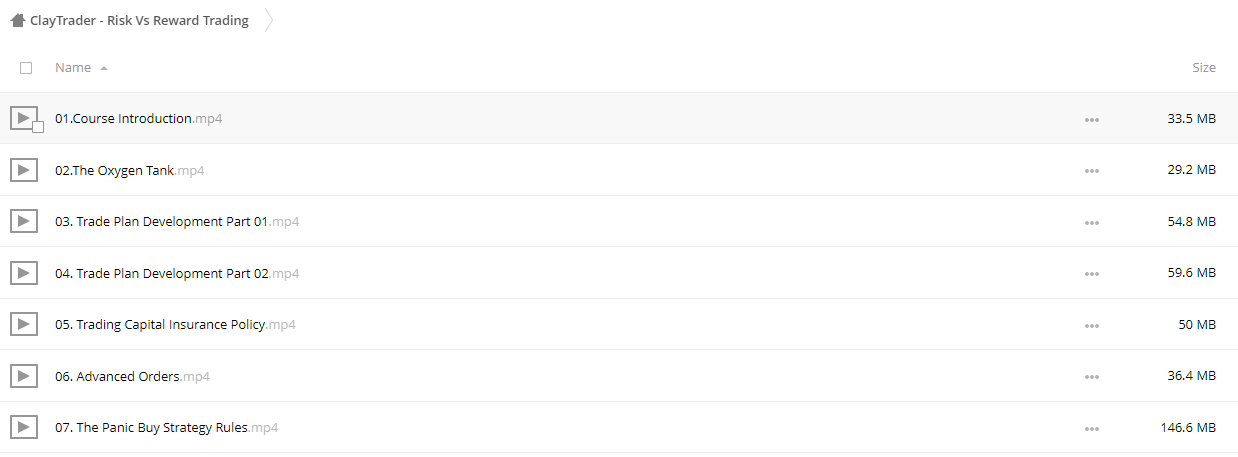This screenshot has height=457, width=1238.
Task: Open 05. Trading Capital Insurance Policy.mp4
Action: 175,324
